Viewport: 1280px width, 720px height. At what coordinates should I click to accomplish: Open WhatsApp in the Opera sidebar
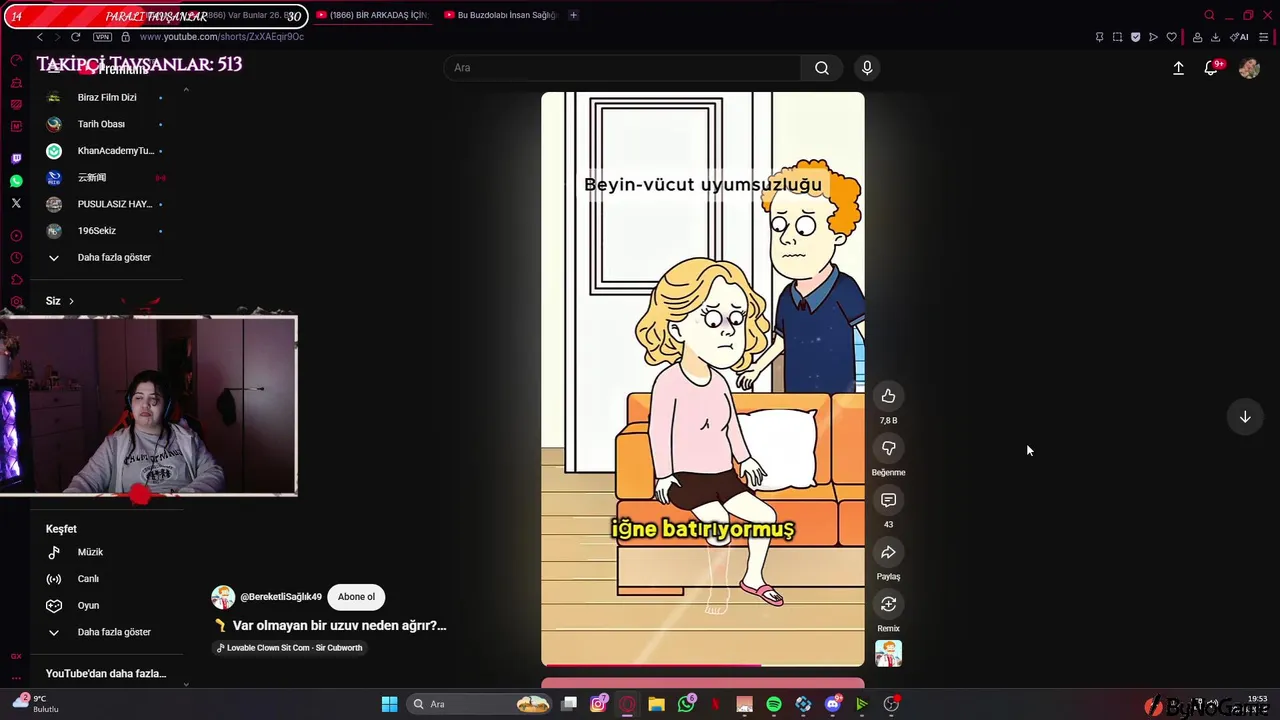tap(16, 181)
